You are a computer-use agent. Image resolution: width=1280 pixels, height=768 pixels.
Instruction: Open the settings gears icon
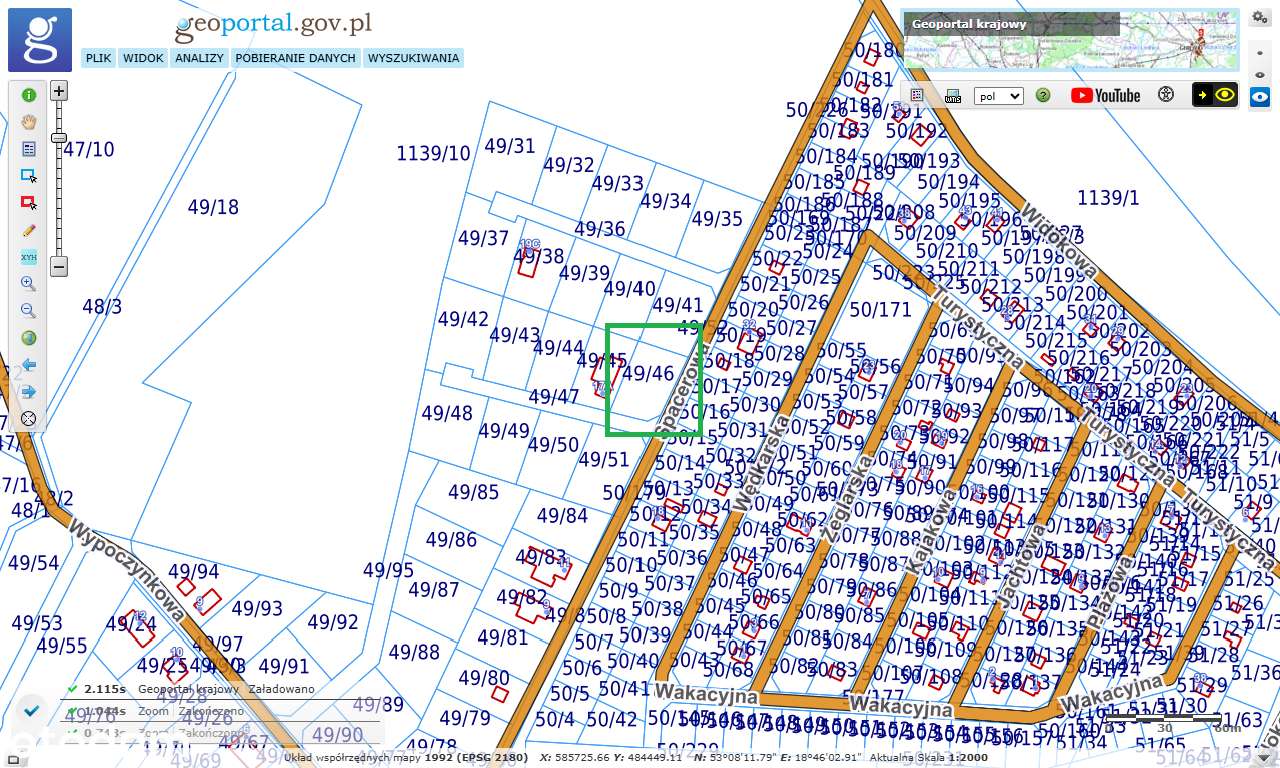point(1259,17)
